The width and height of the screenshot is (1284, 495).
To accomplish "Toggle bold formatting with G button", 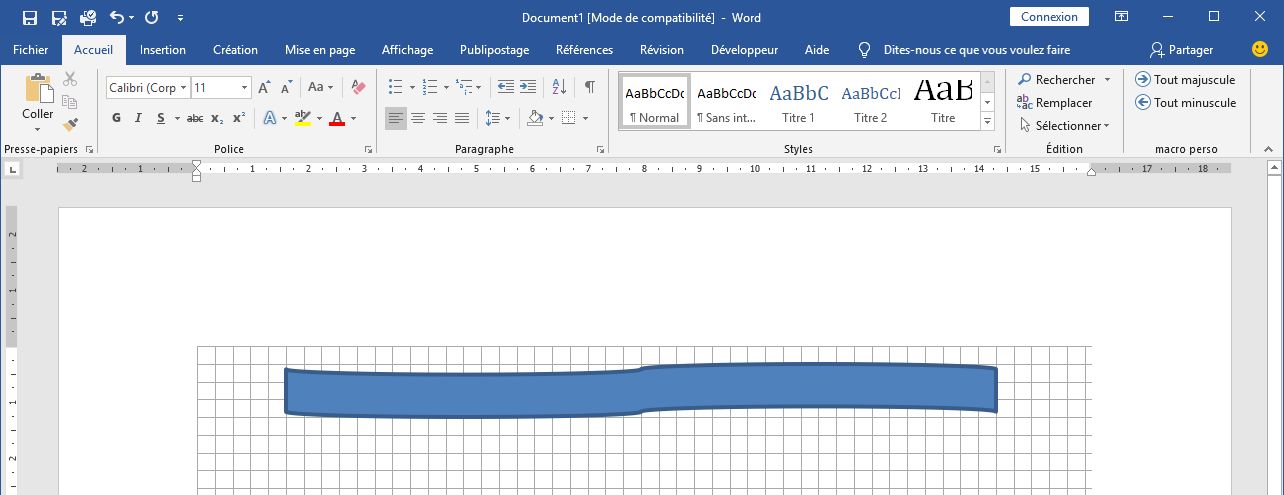I will coord(116,118).
